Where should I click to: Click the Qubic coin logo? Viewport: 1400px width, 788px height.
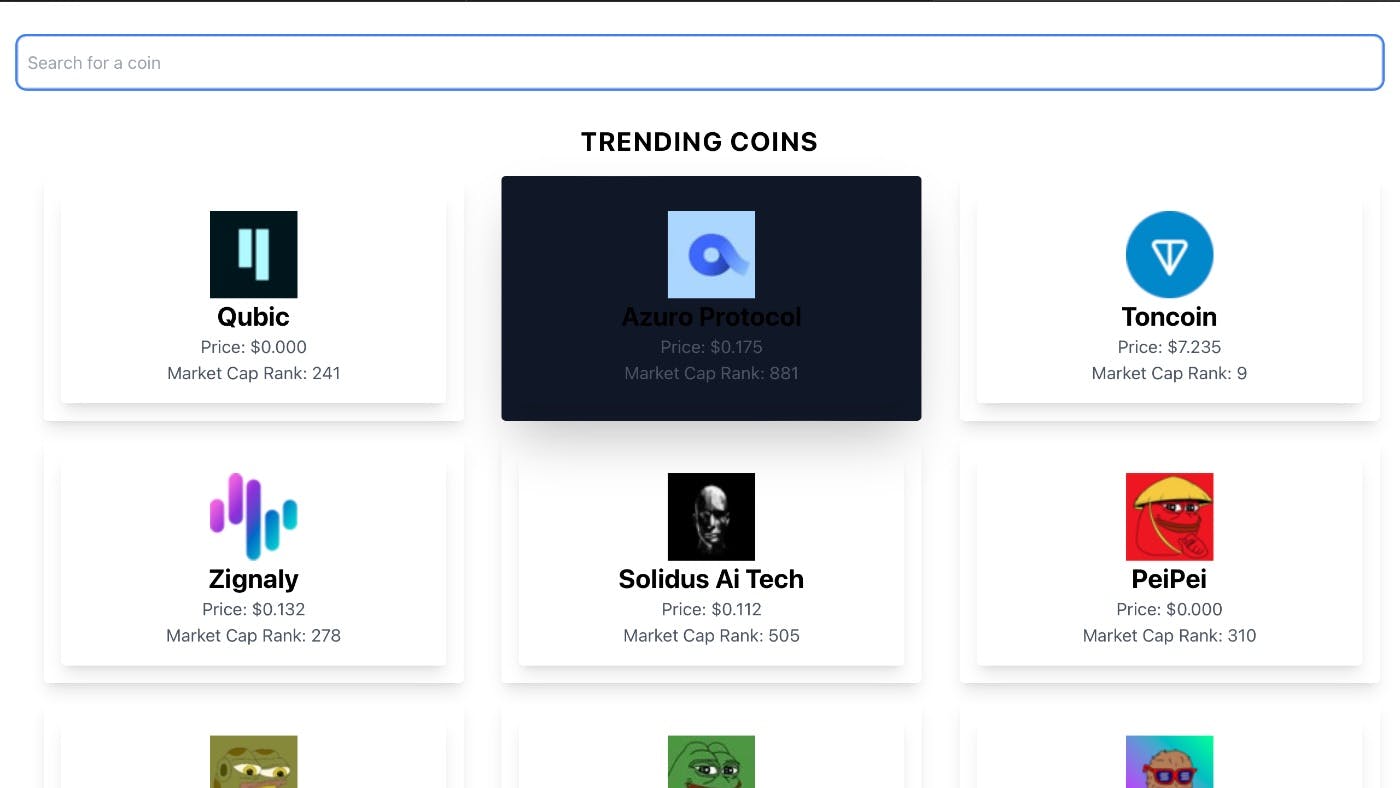click(x=253, y=254)
